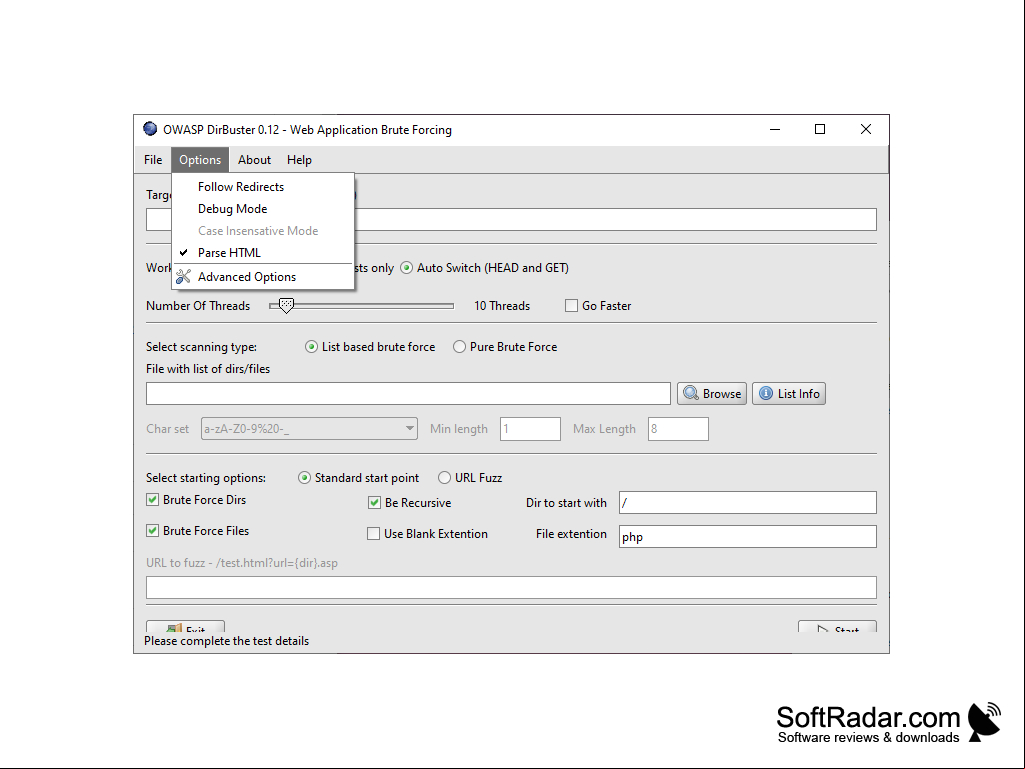1025x769 pixels.
Task: Select Auto Switch (HEAD and GET) radio button
Action: 407,268
